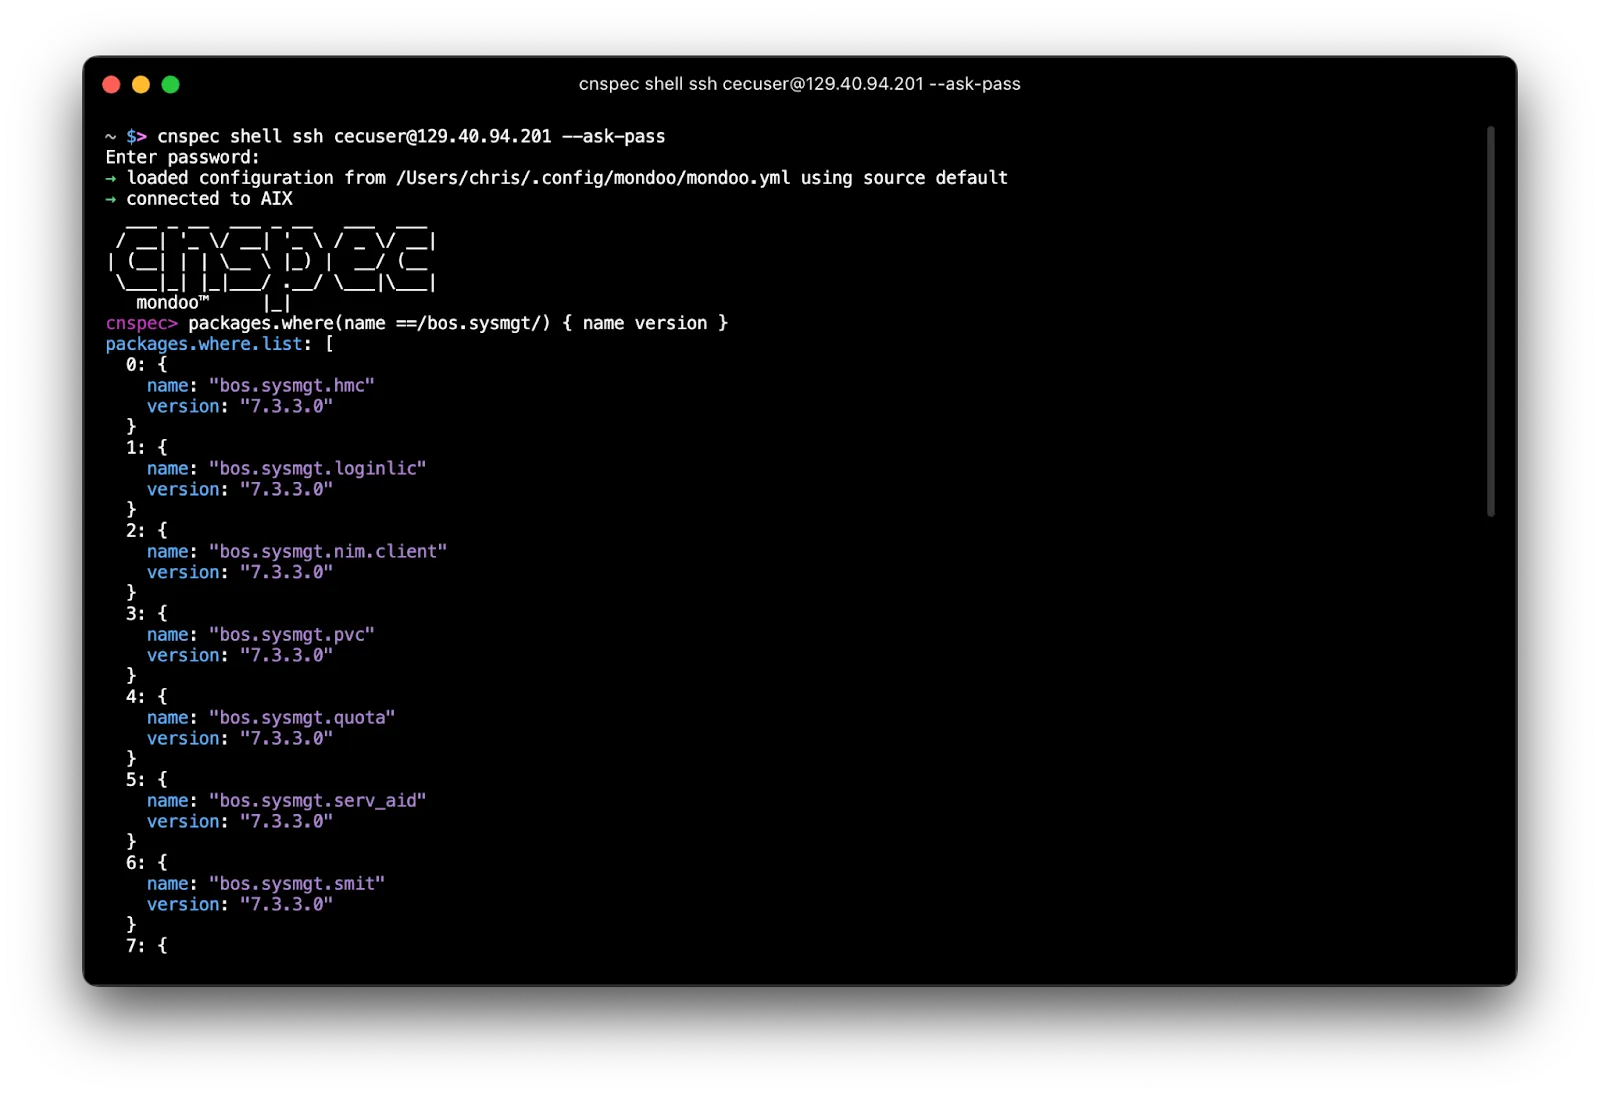The height and width of the screenshot is (1096, 1600).
Task: Click the '3: {' entry index line
Action: [x=147, y=614]
